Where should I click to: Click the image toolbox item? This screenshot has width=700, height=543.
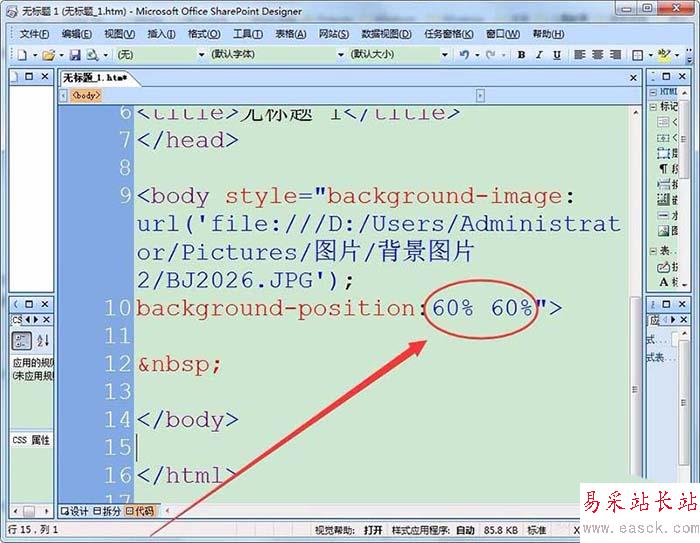(x=667, y=231)
